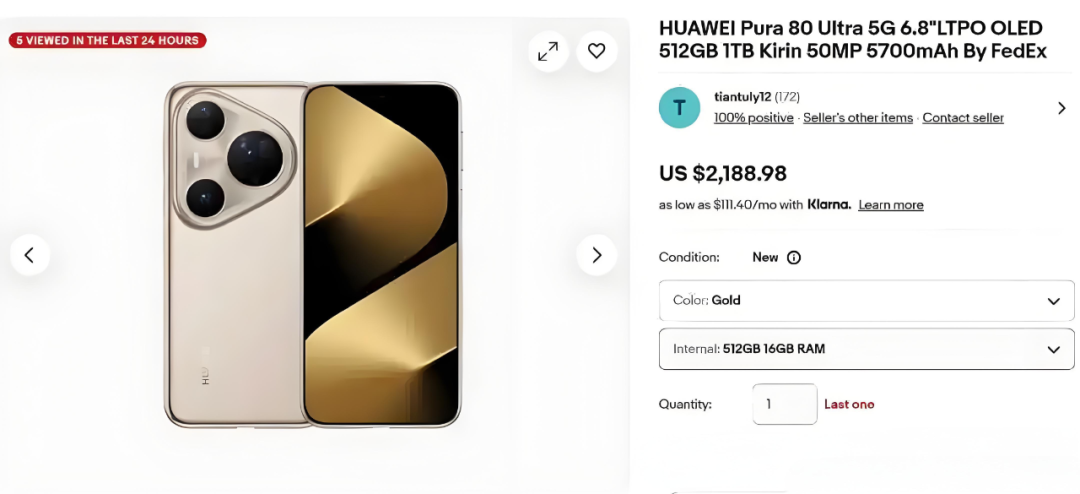Open the Color dropdown showing Gold
1080x494 pixels.
coord(866,301)
